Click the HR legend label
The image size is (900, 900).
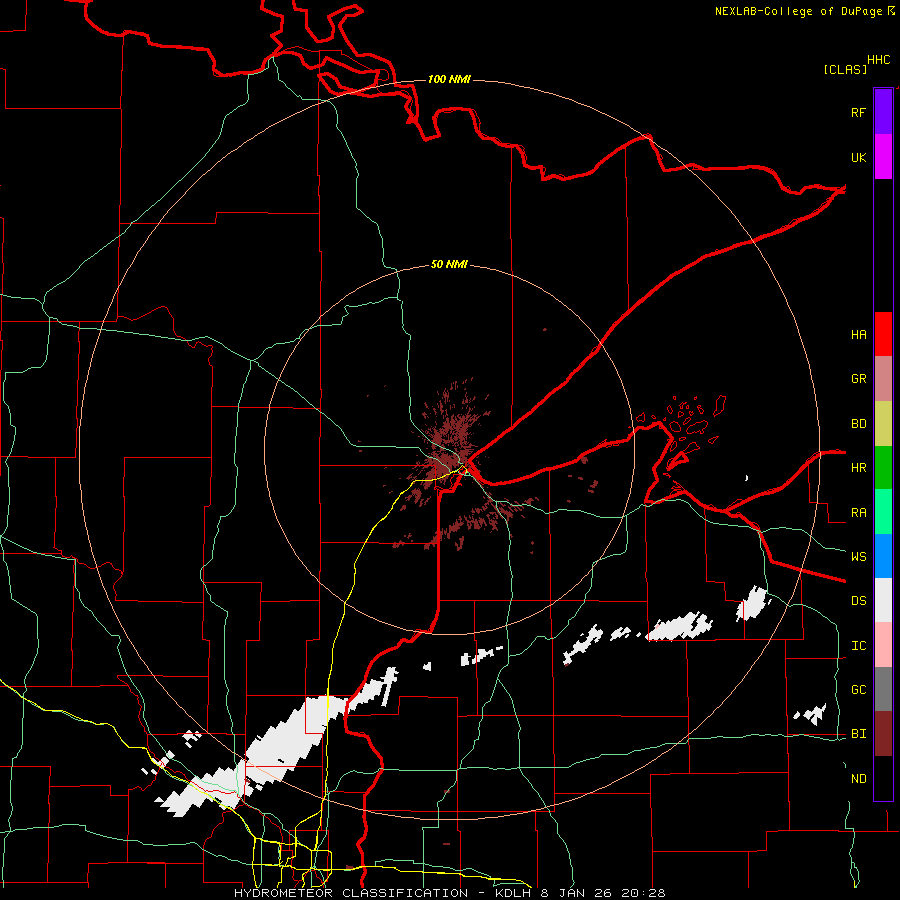pos(858,468)
